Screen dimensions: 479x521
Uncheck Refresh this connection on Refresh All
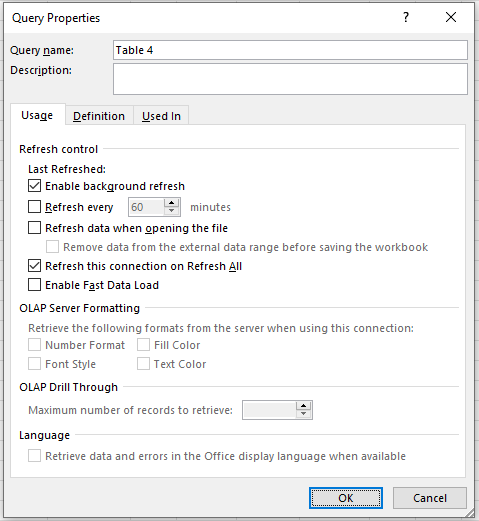(34, 266)
